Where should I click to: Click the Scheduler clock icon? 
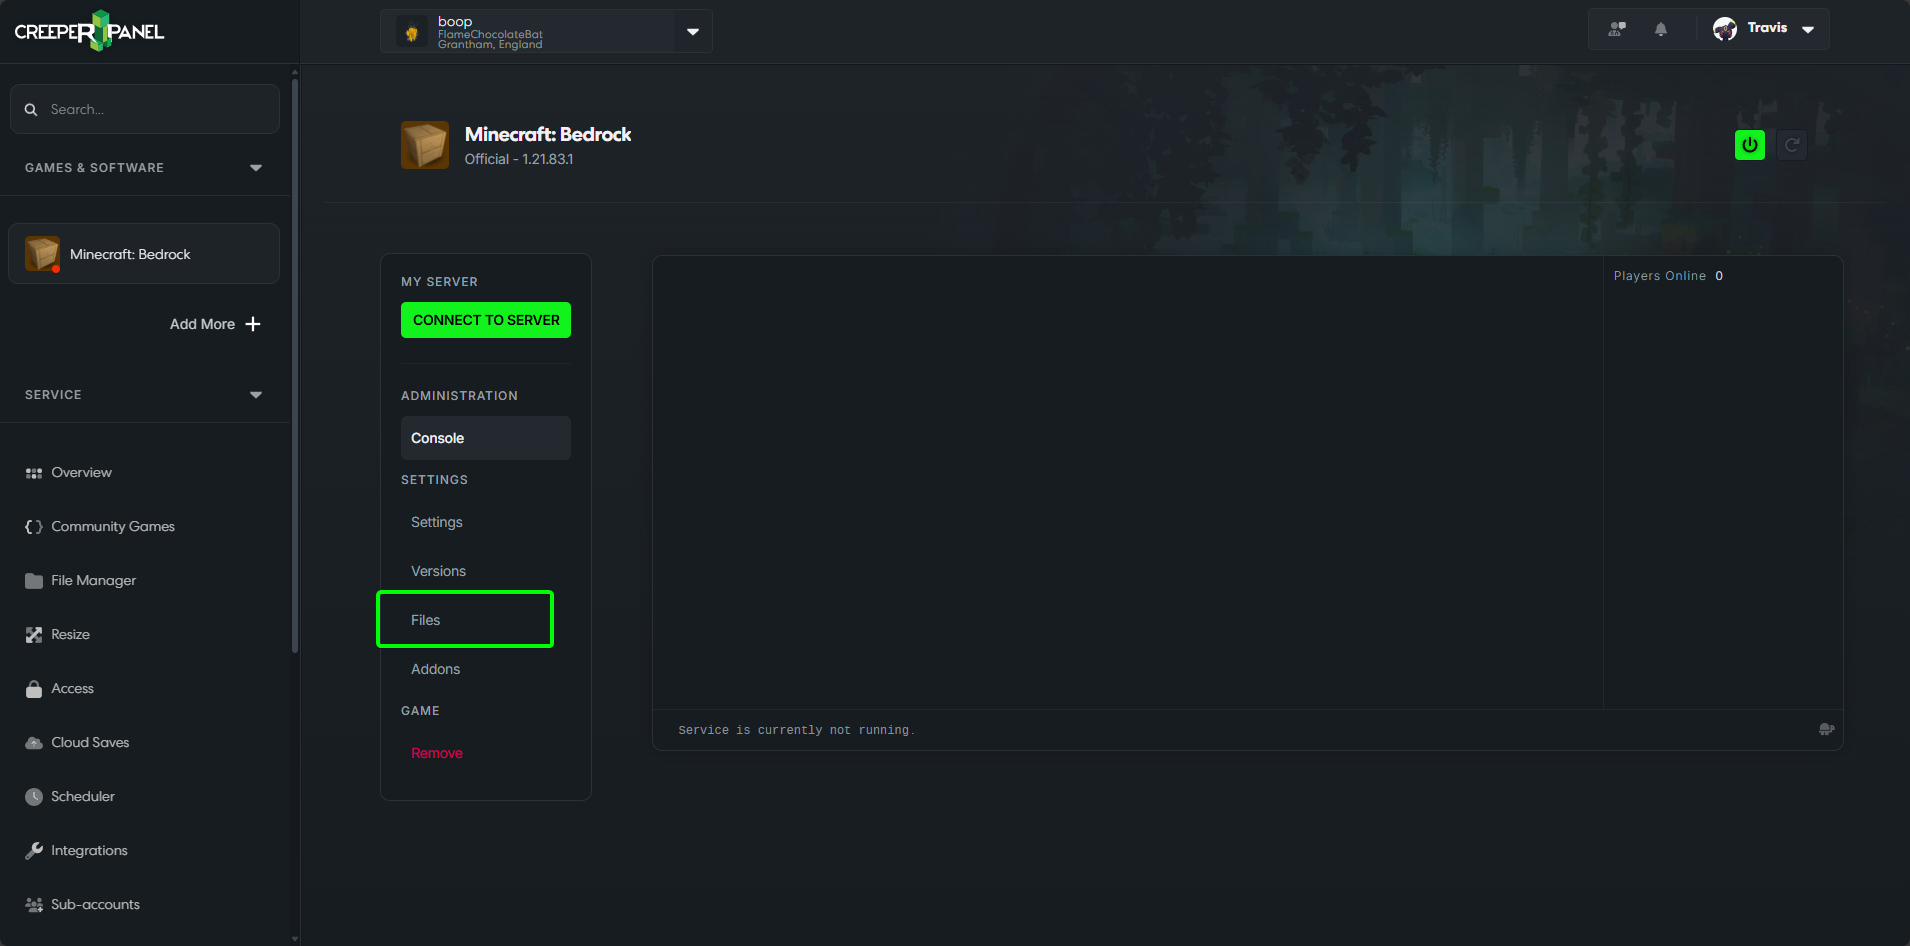tap(33, 796)
